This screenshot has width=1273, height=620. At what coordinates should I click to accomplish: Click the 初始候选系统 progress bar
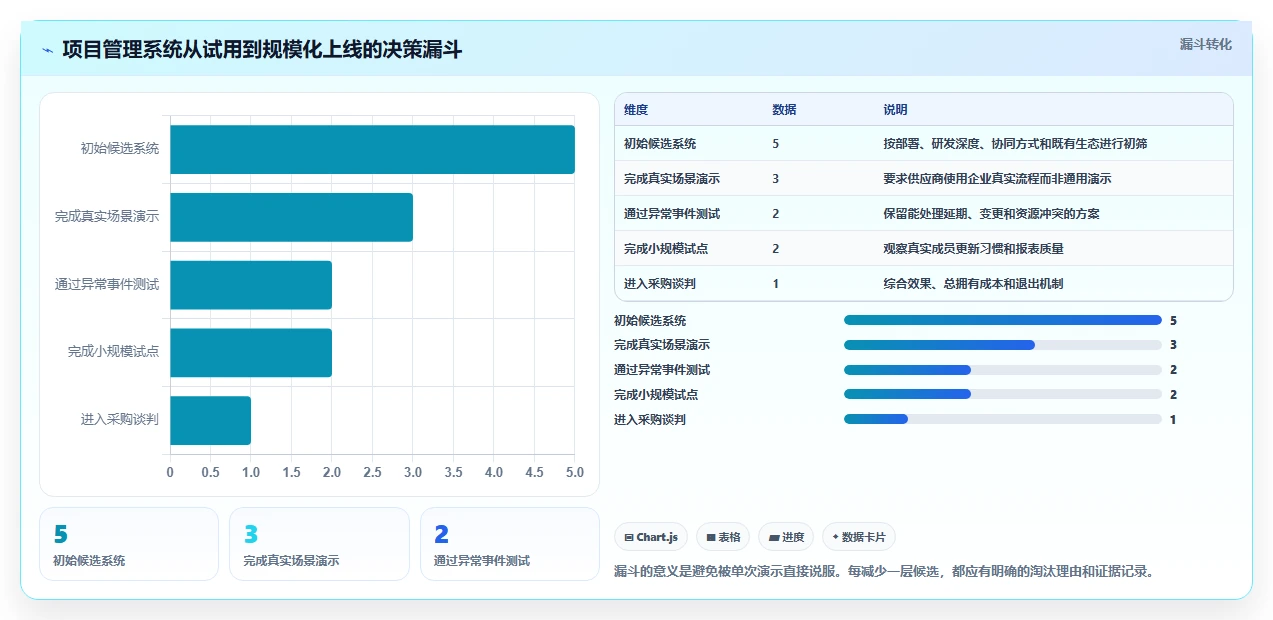[1003, 320]
